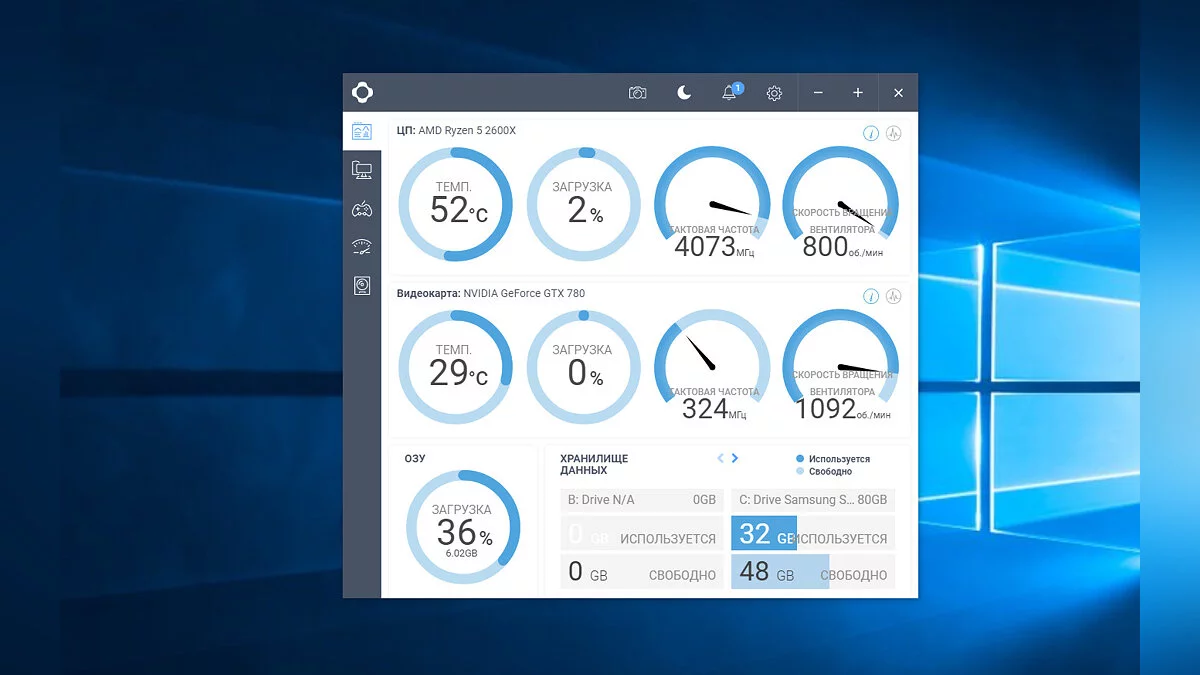This screenshot has width=1200, height=675.
Task: Click the CPU load 2% gauge
Action: [583, 204]
